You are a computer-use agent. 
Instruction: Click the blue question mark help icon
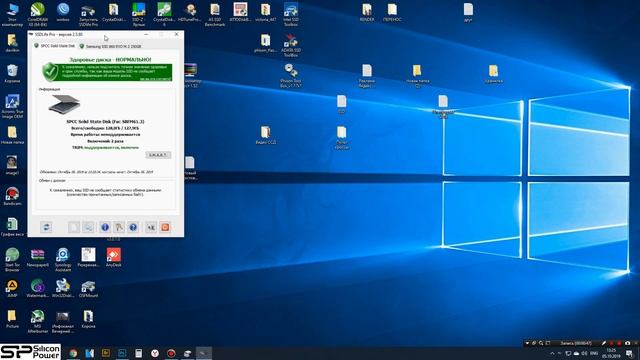click(x=133, y=227)
